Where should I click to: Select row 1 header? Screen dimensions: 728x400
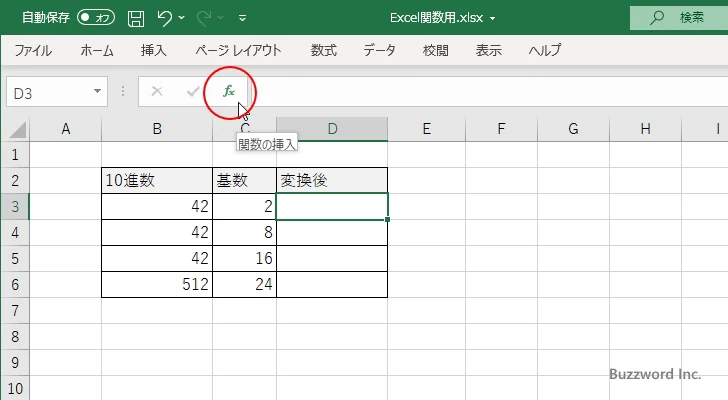pyautogui.click(x=15, y=155)
